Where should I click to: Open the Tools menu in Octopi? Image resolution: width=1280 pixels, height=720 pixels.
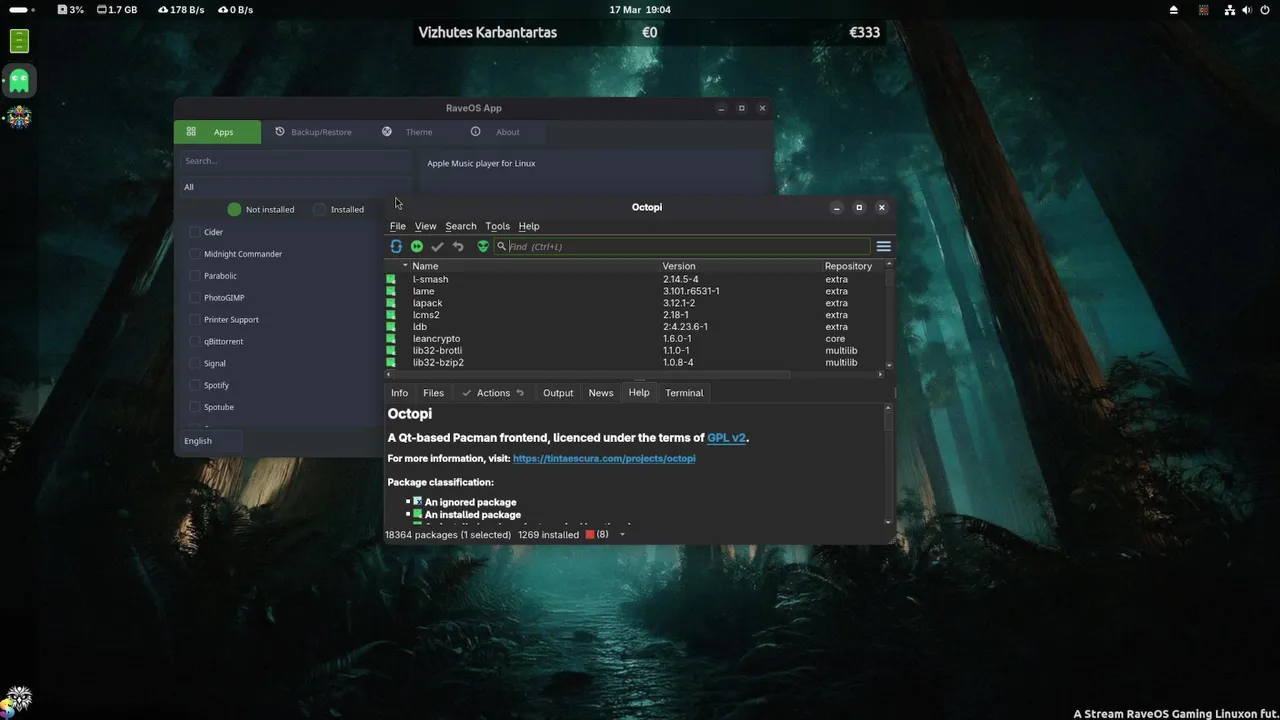[x=498, y=226]
